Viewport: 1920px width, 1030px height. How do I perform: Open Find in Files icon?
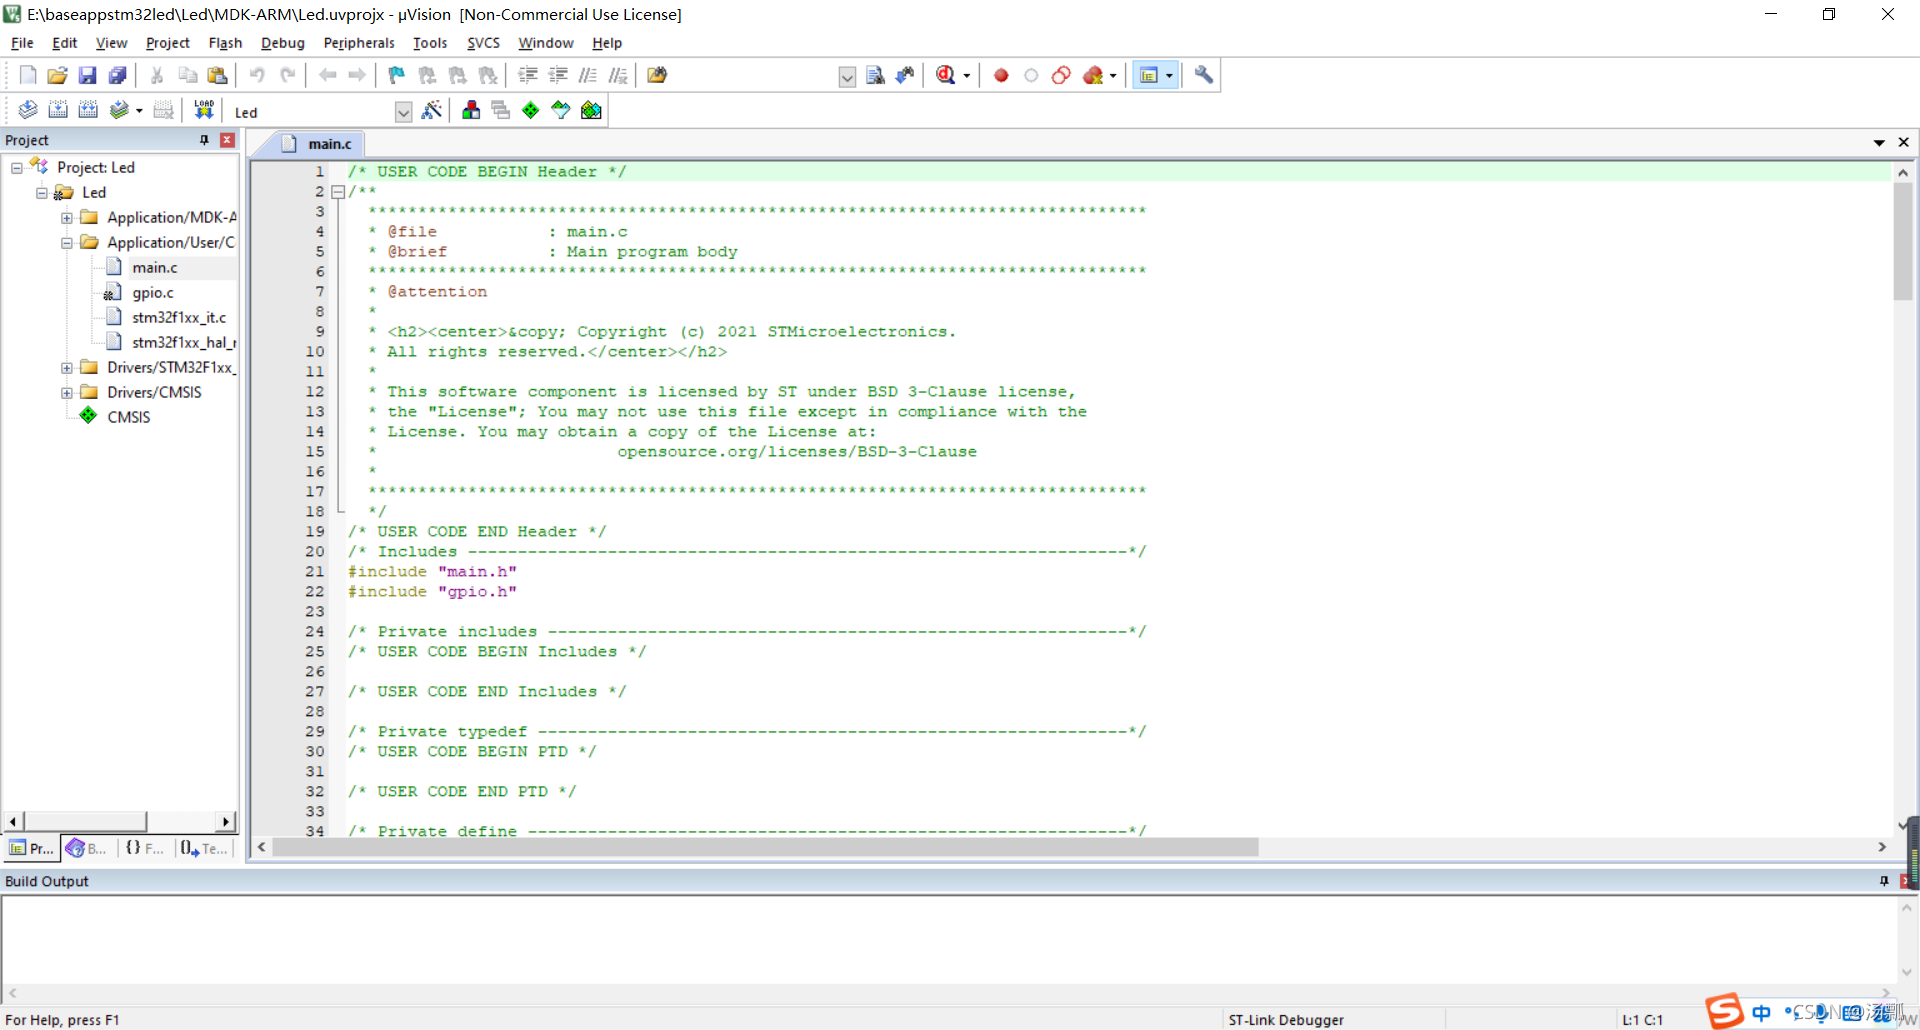657,75
